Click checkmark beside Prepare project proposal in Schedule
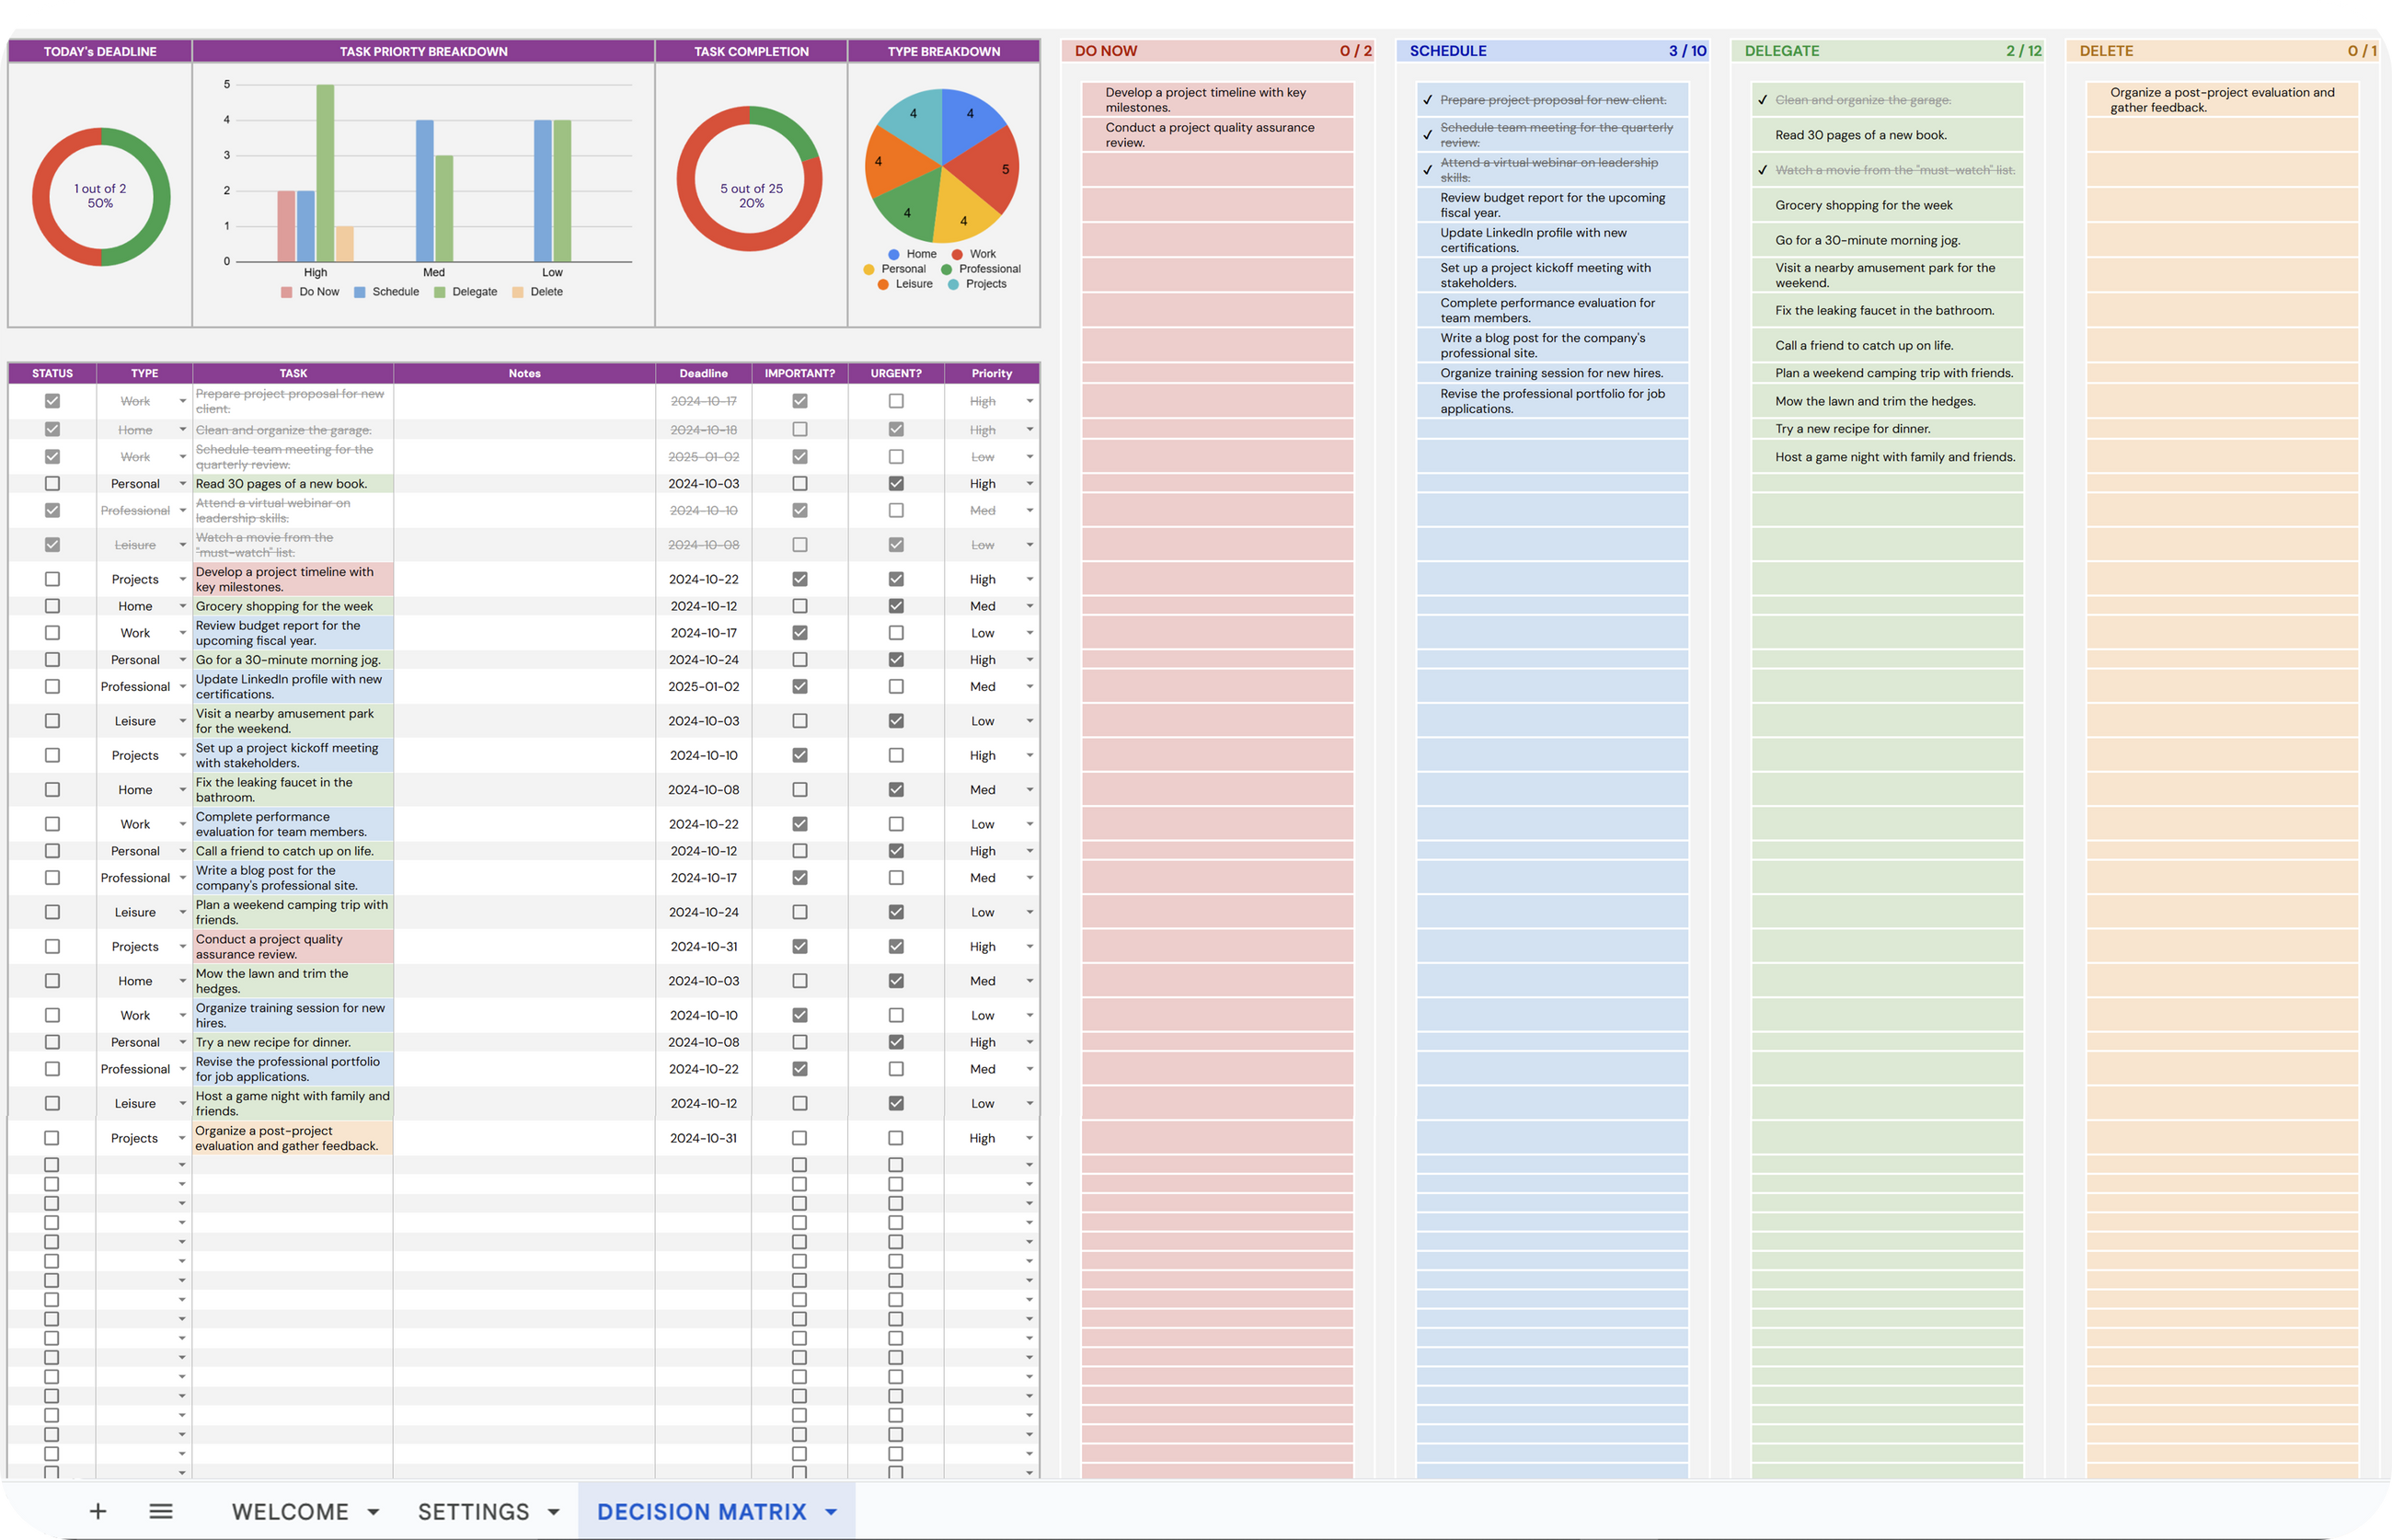 click(x=1428, y=100)
